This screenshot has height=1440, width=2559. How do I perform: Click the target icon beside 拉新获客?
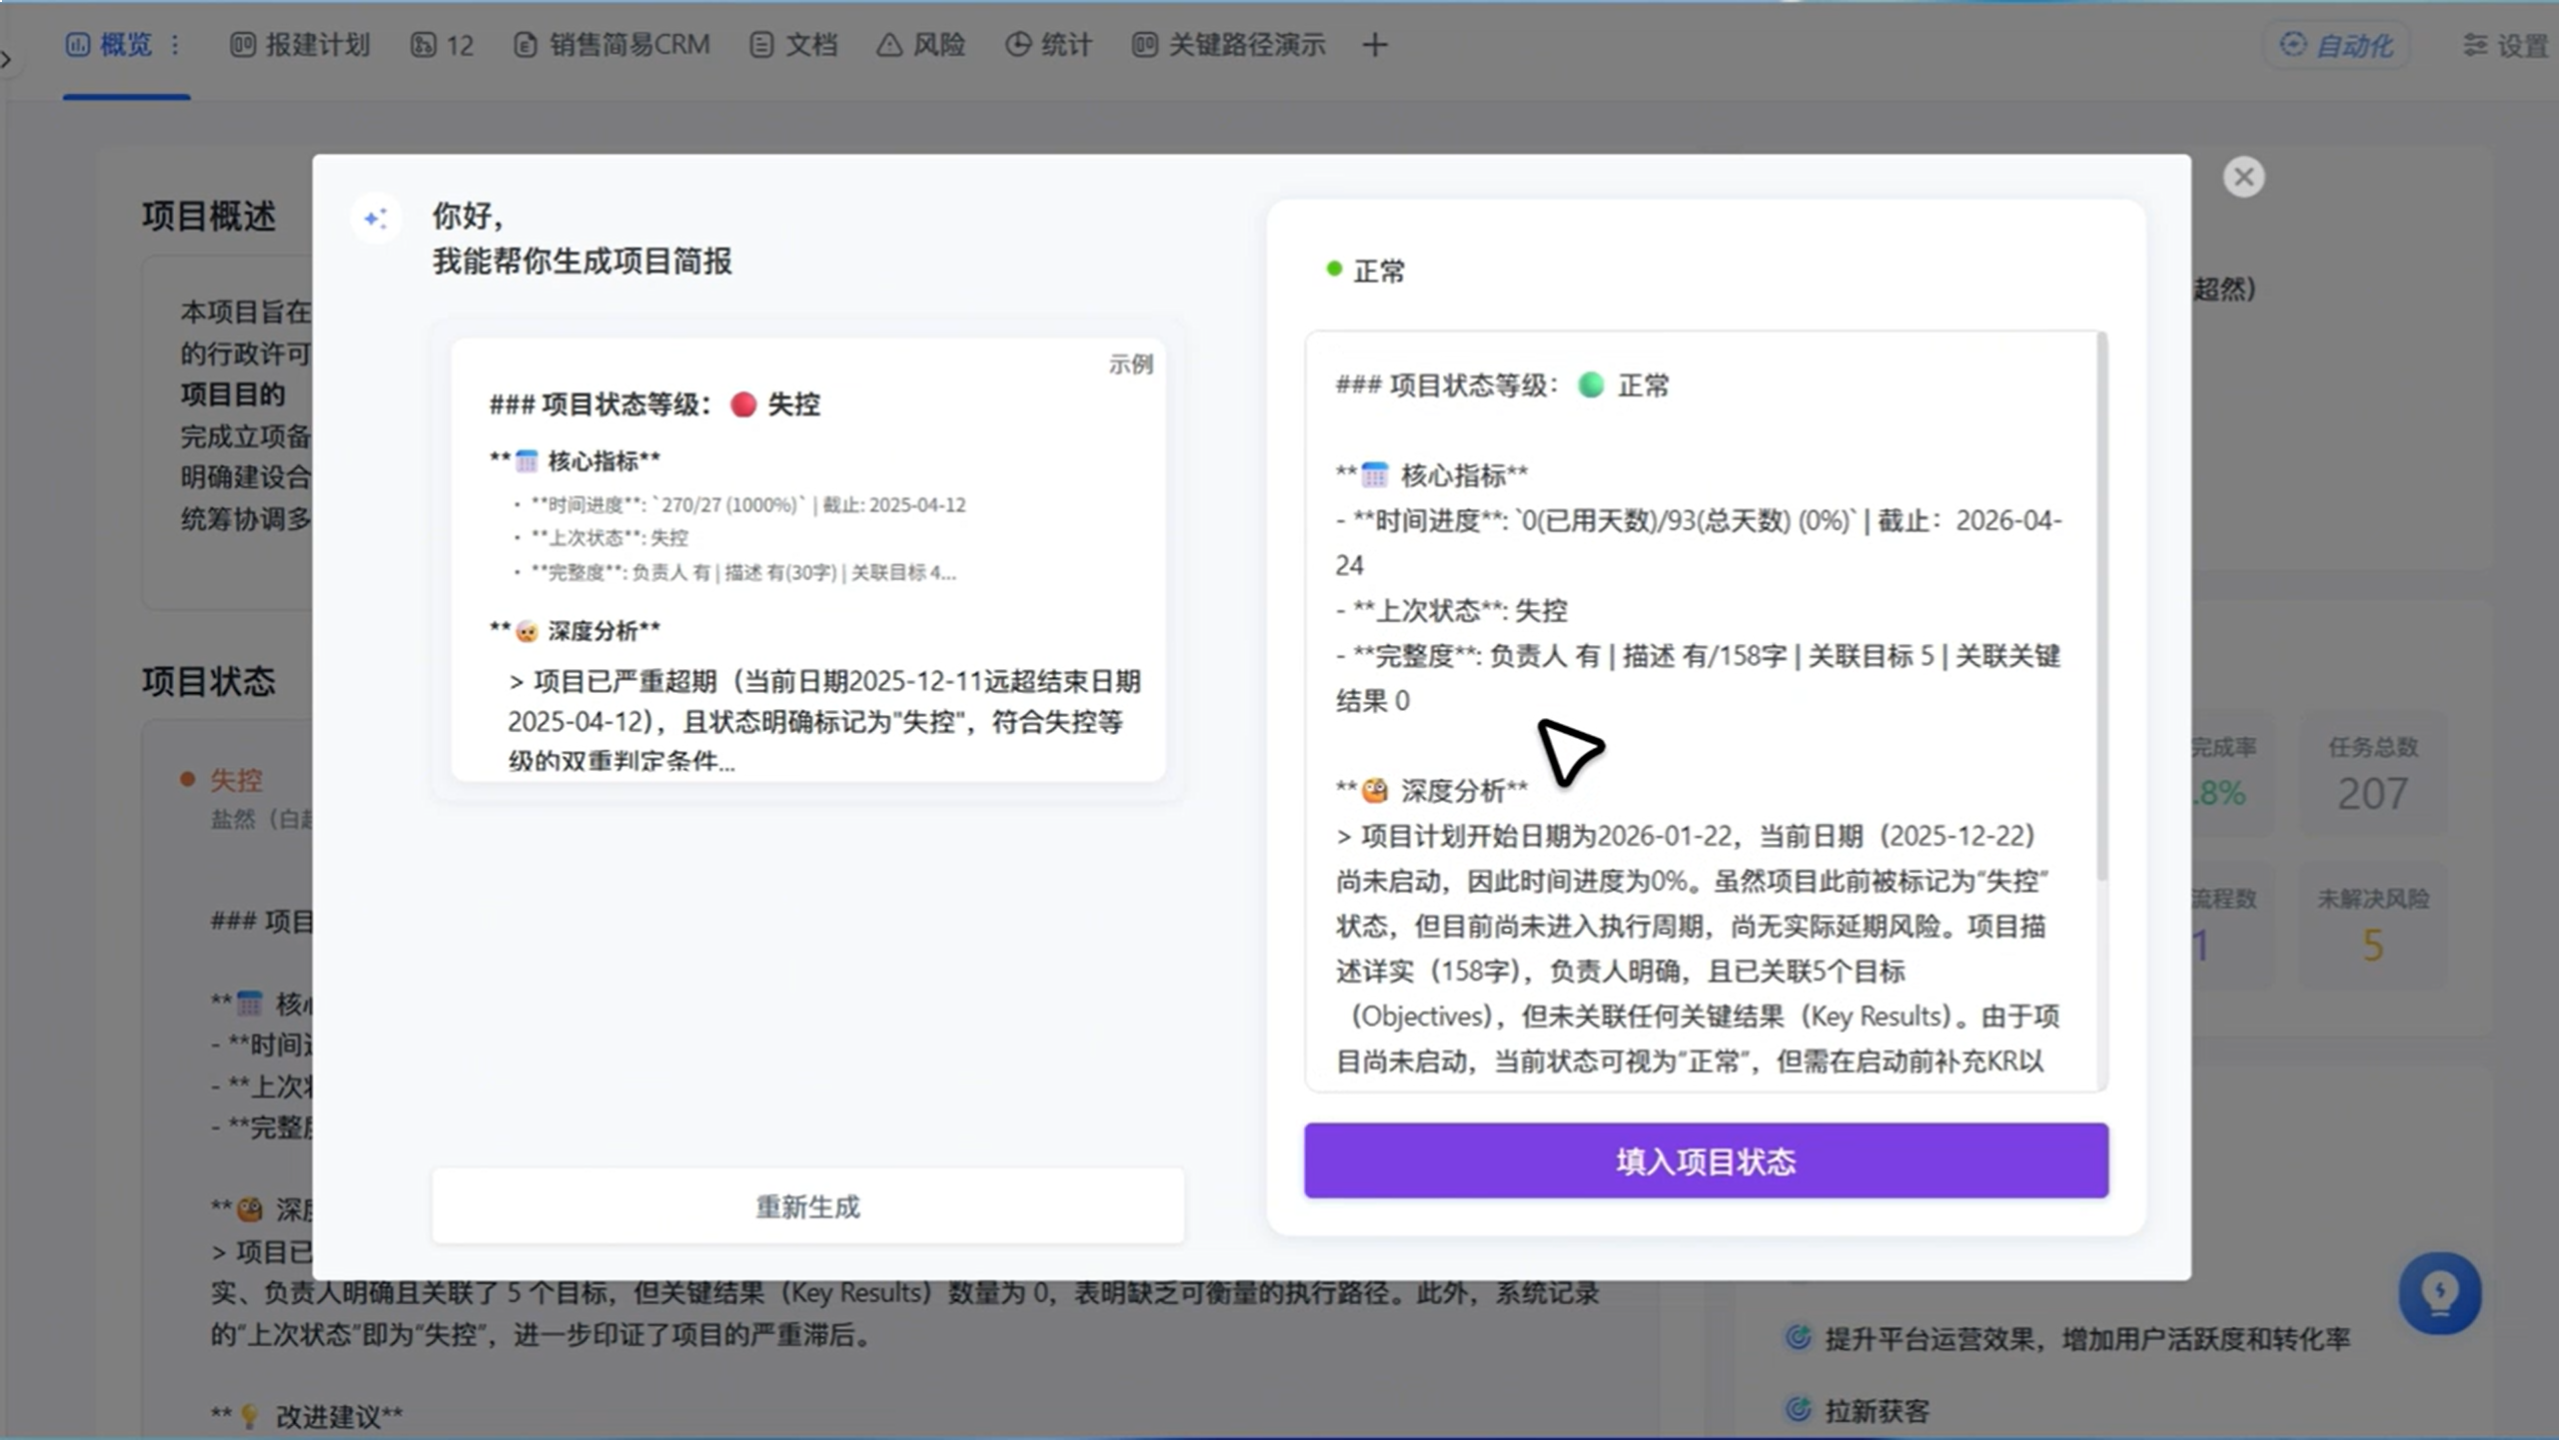[x=1798, y=1410]
